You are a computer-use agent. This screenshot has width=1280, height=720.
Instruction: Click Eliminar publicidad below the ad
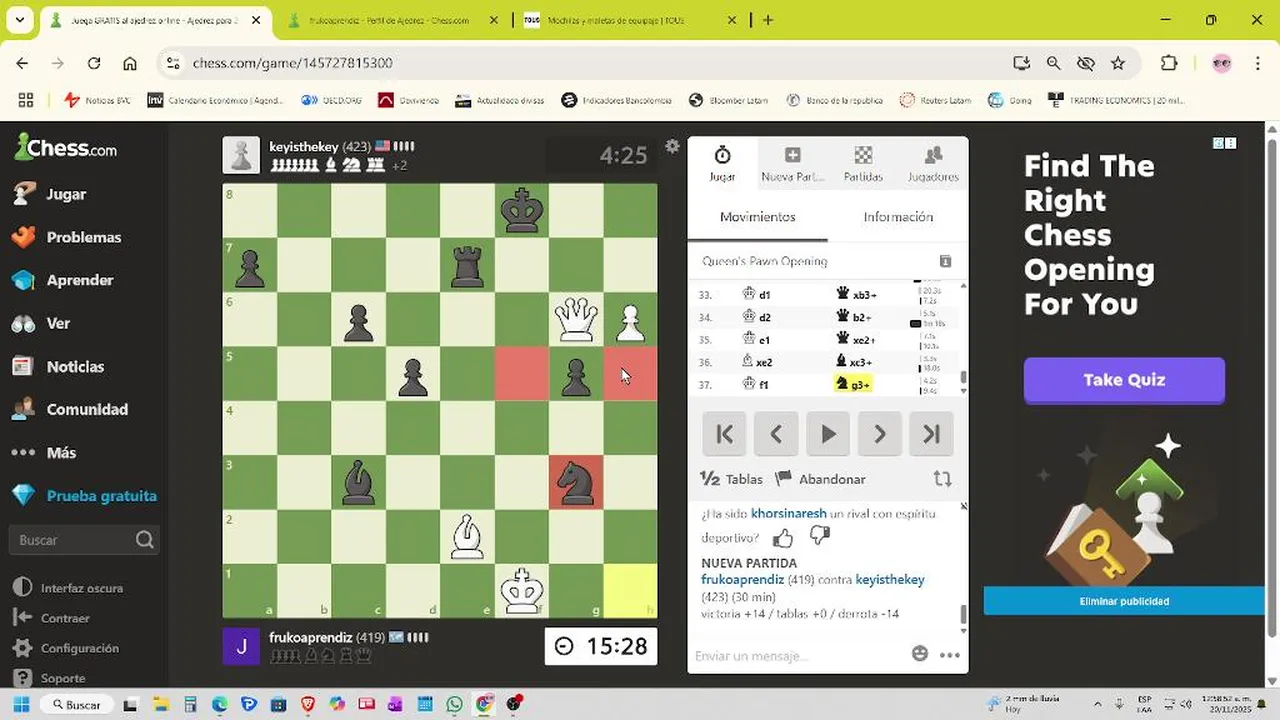coord(1124,601)
